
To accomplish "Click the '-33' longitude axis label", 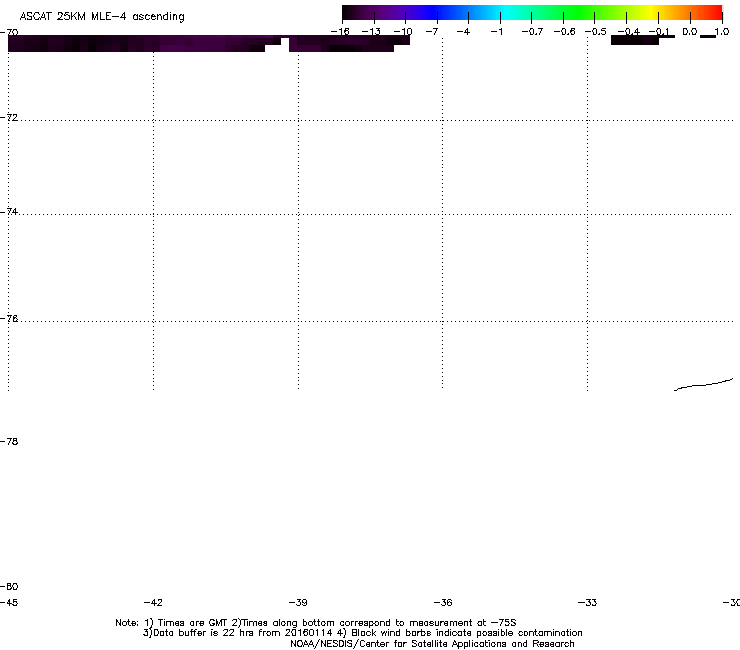I will point(588,602).
